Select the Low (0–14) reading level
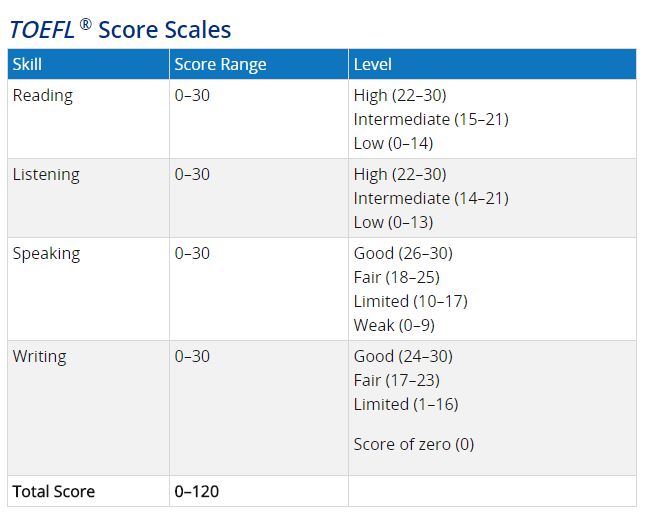 click(393, 144)
